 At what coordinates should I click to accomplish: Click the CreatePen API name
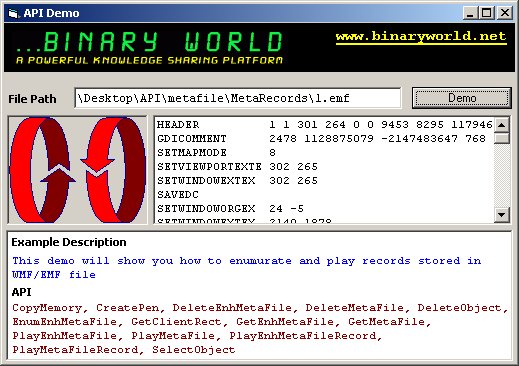[x=128, y=308]
